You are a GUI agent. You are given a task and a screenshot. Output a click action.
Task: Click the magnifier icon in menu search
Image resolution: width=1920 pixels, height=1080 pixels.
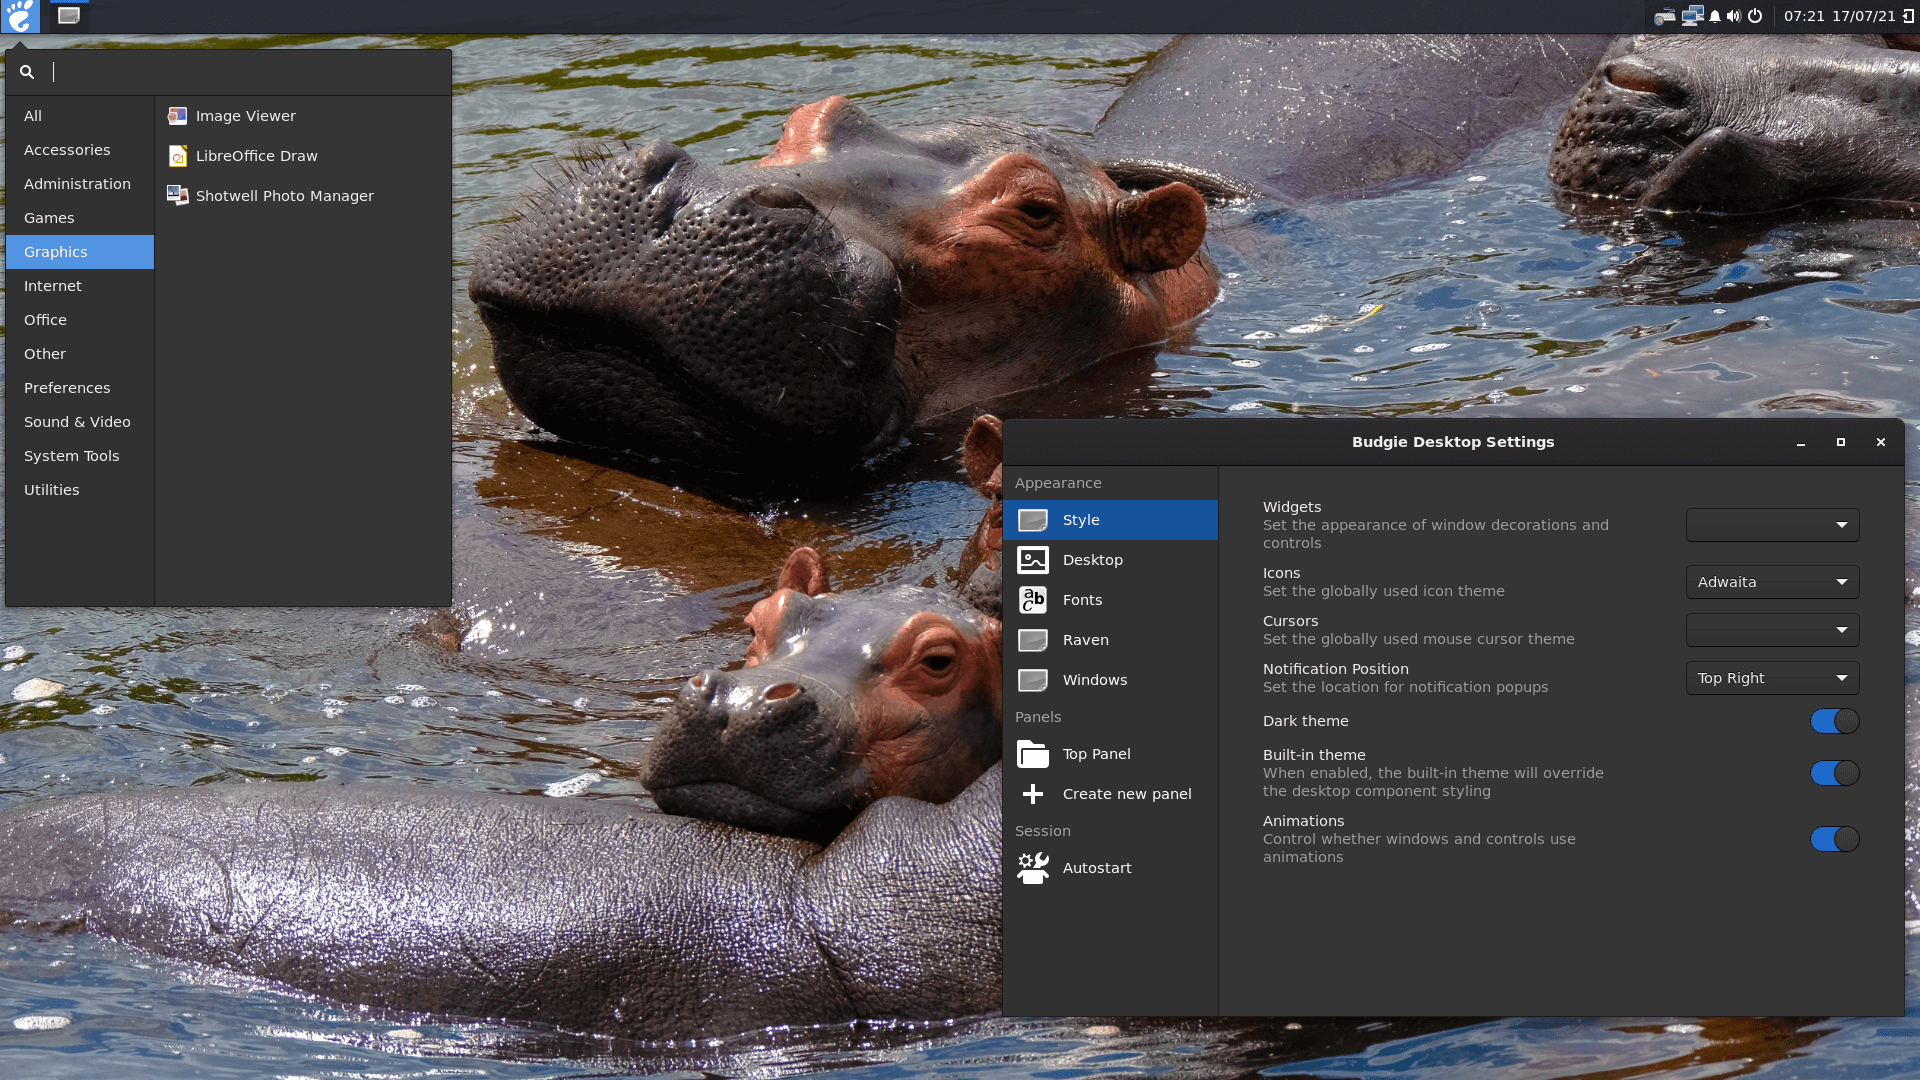coord(27,72)
